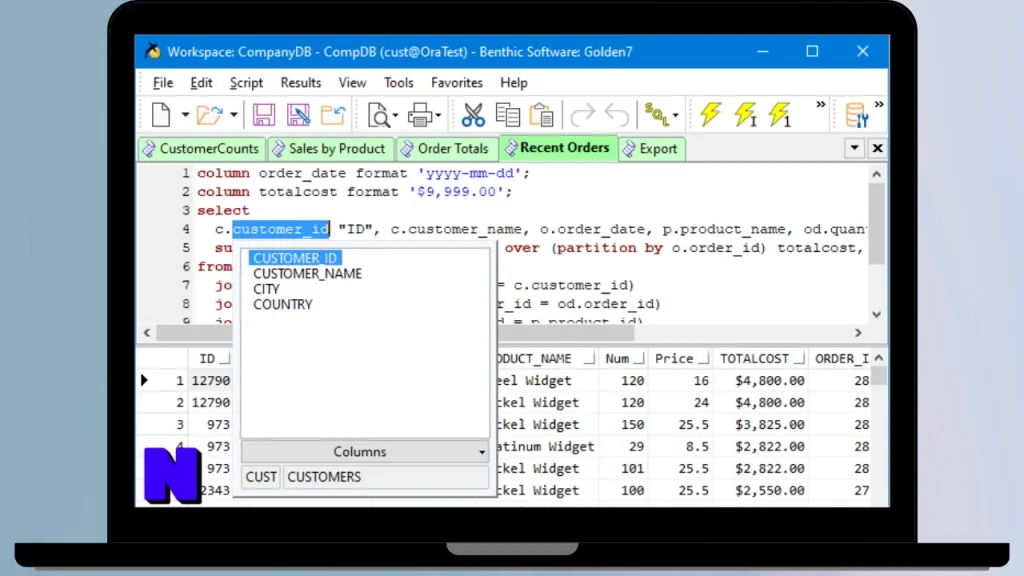Choose CITY from the autocomplete list
The height and width of the screenshot is (576, 1024).
[266, 289]
